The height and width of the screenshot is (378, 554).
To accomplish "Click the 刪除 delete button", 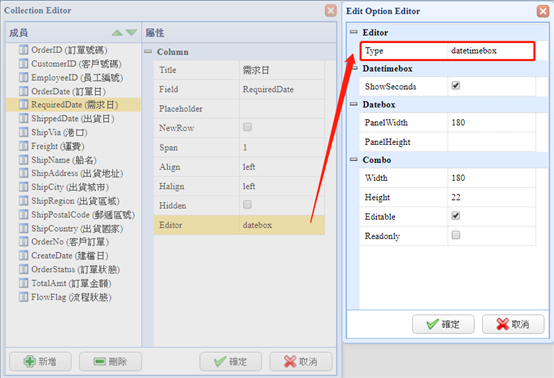I will pos(110,361).
